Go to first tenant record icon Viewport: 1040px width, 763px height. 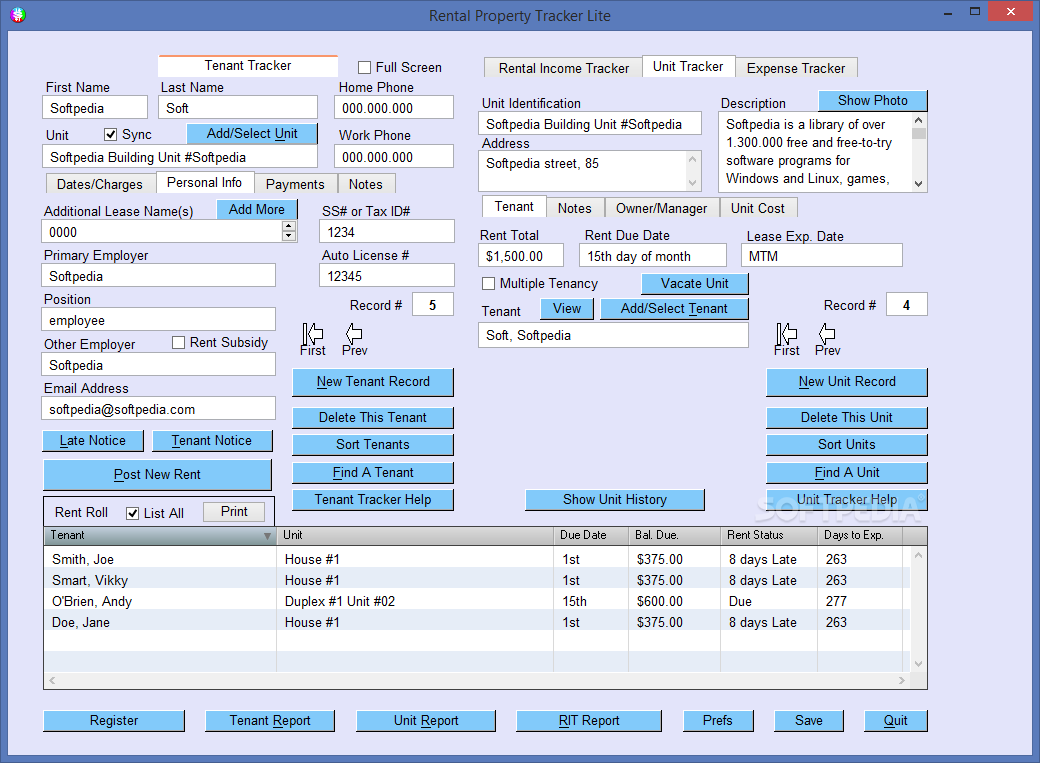312,333
